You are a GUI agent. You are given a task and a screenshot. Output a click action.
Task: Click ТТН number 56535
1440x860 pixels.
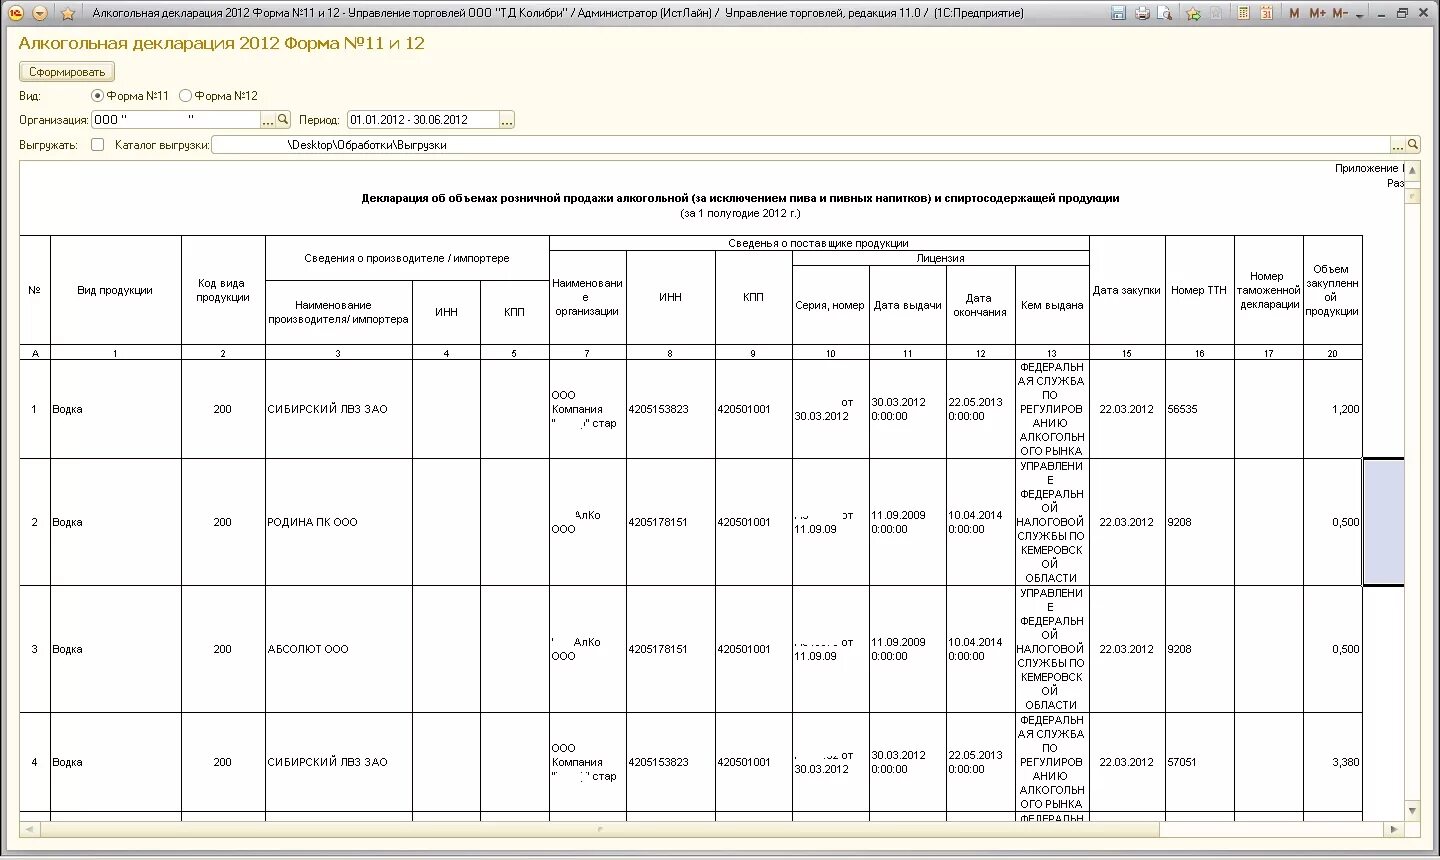pos(1199,409)
